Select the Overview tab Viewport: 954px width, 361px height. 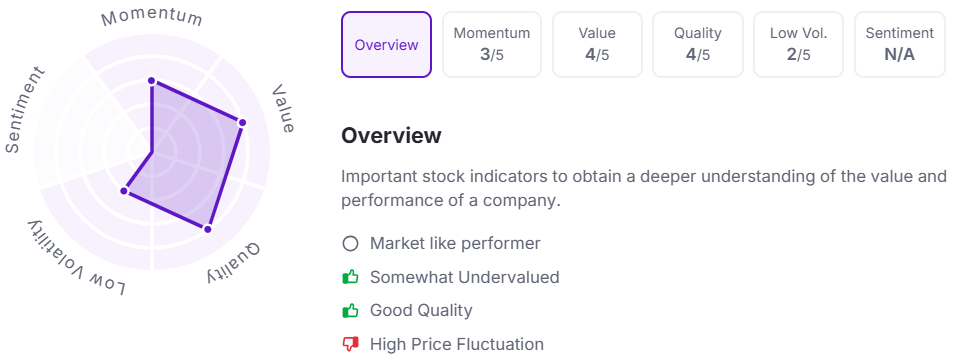[386, 44]
